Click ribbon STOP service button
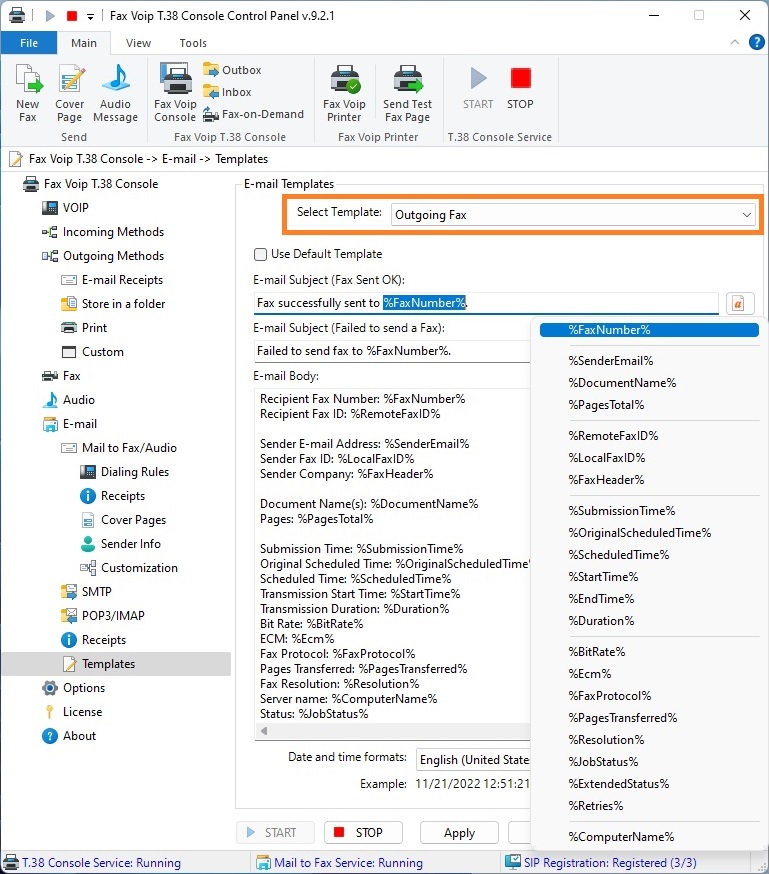This screenshot has height=874, width=769. (520, 89)
